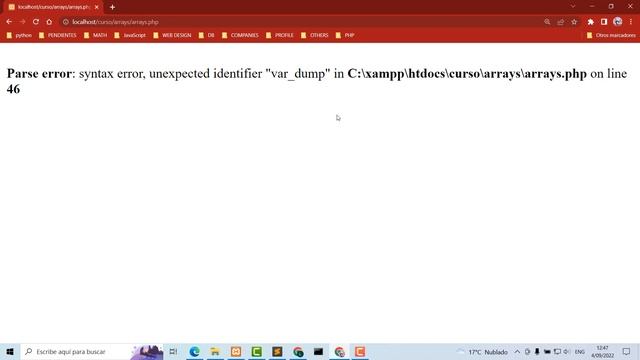
Task: Minimize the Chrome window
Action: [x=592, y=7]
